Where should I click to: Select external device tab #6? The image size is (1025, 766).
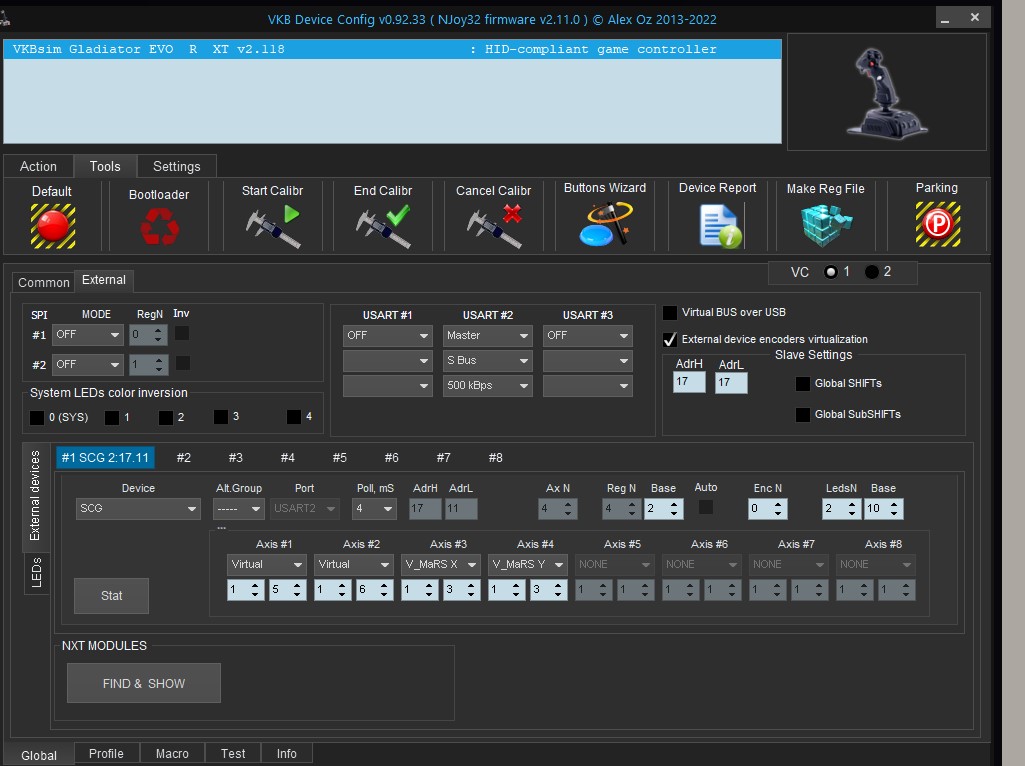pyautogui.click(x=392, y=458)
